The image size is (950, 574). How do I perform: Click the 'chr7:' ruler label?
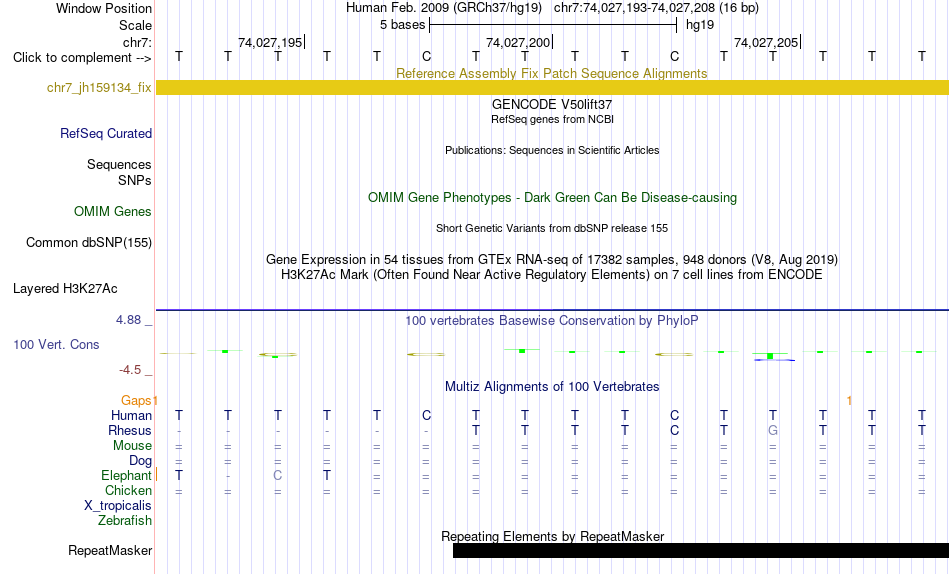click(137, 42)
